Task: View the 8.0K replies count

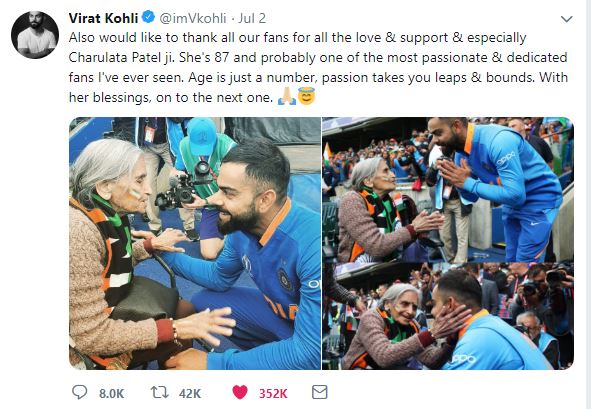Action: pyautogui.click(x=112, y=394)
